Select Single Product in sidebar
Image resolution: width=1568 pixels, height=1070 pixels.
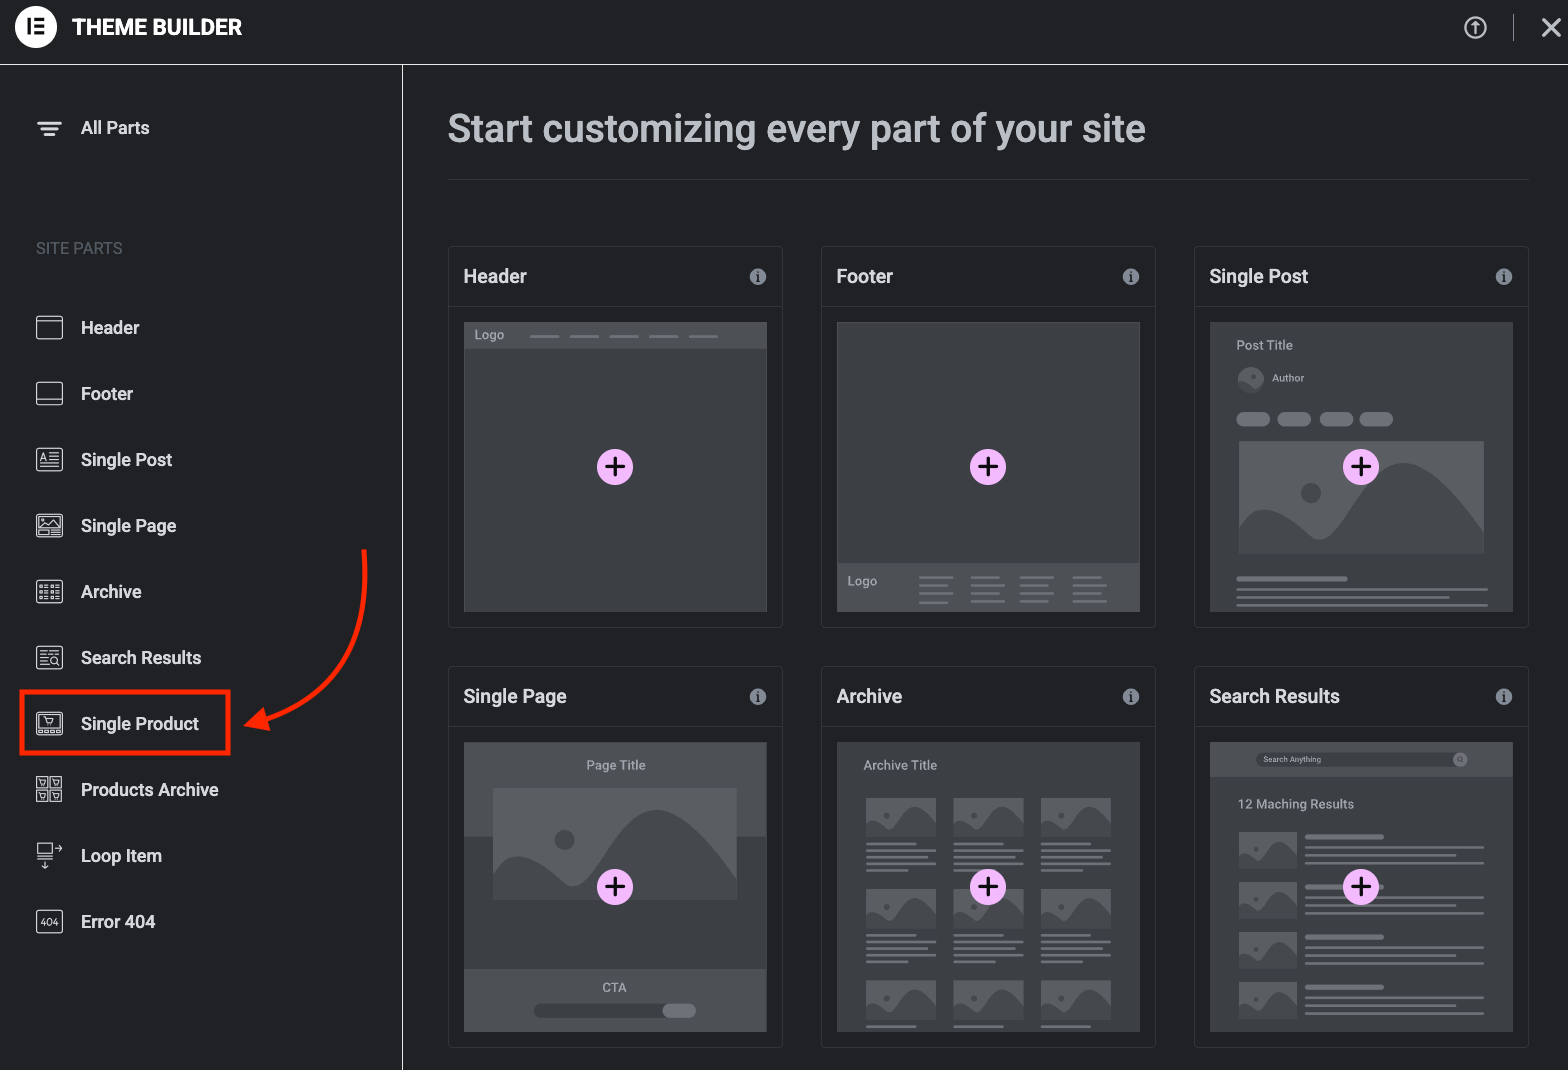click(x=140, y=724)
